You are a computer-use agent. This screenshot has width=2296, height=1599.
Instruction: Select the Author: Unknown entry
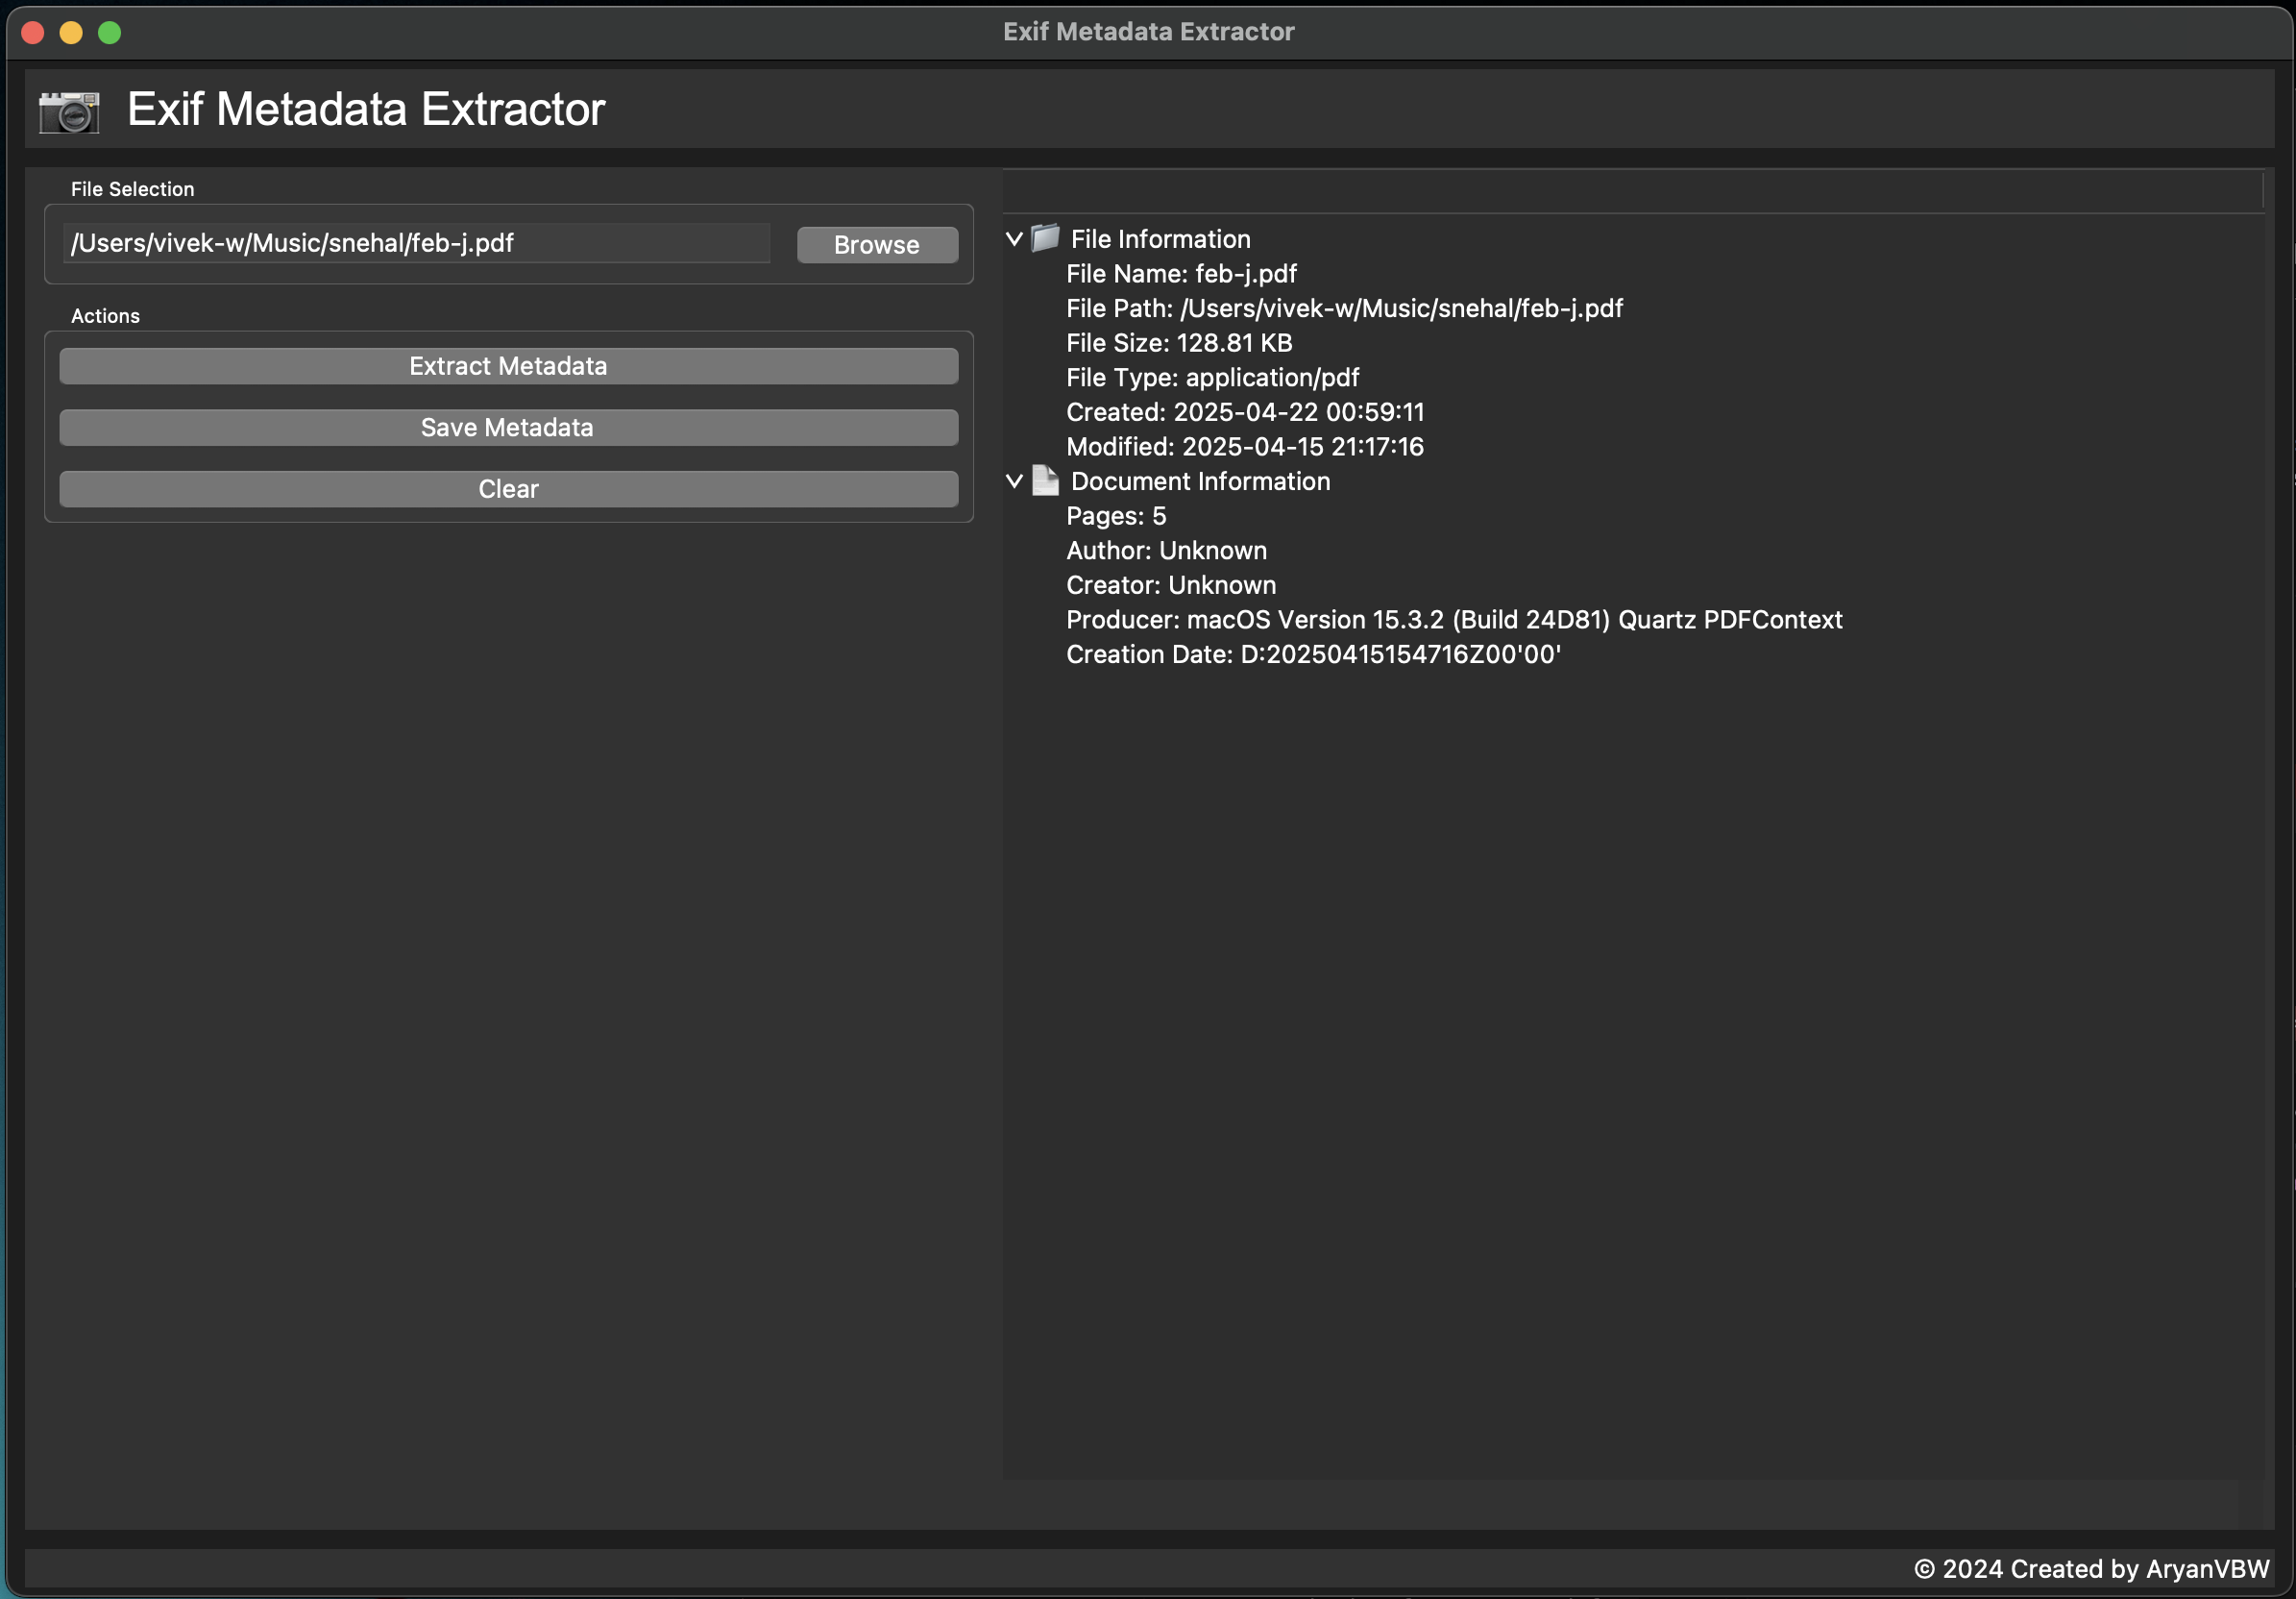pos(1166,550)
